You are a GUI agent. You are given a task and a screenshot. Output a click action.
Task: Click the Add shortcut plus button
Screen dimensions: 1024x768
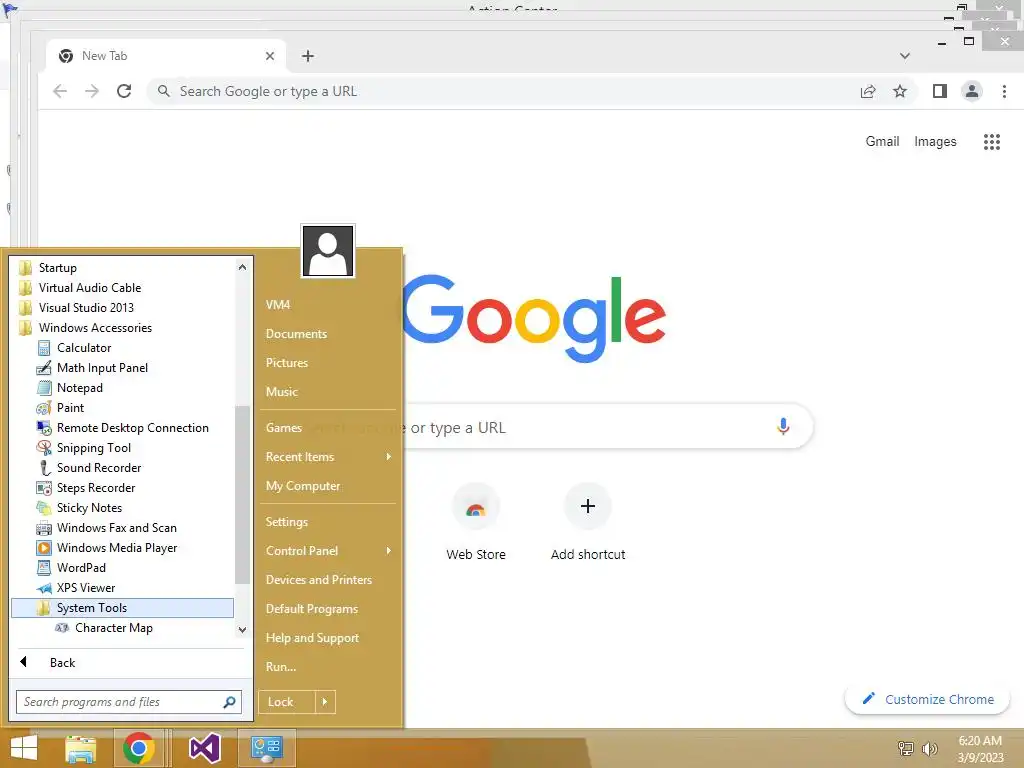(x=588, y=506)
